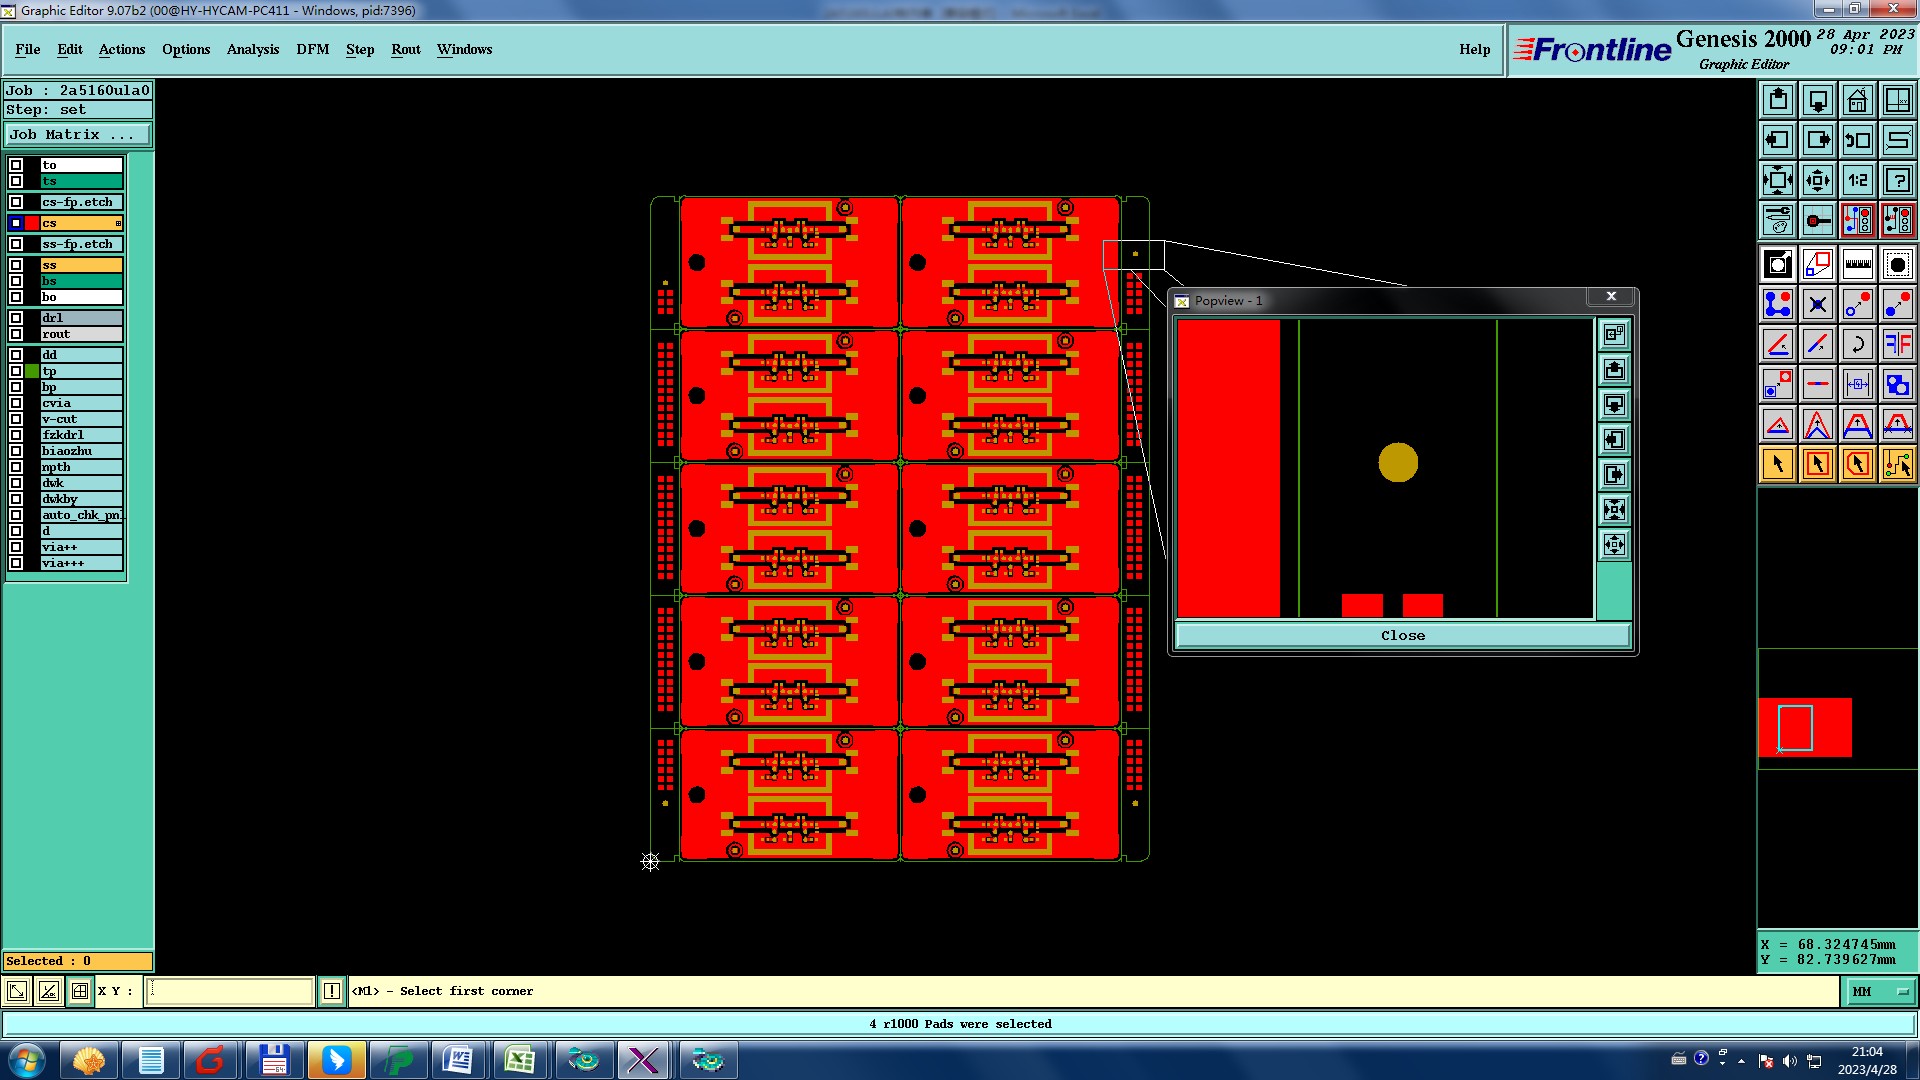Screen dimensions: 1920x1080
Task: Open the Analysis menu
Action: (x=253, y=49)
